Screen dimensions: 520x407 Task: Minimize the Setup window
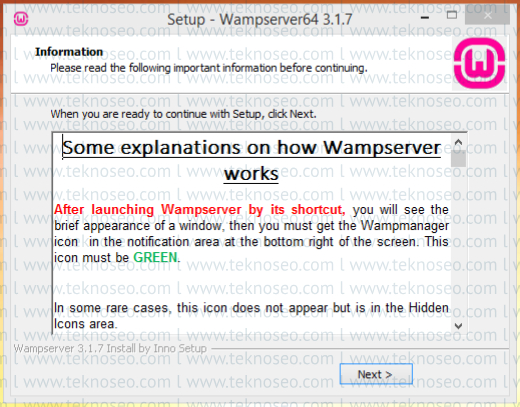[x=425, y=17]
